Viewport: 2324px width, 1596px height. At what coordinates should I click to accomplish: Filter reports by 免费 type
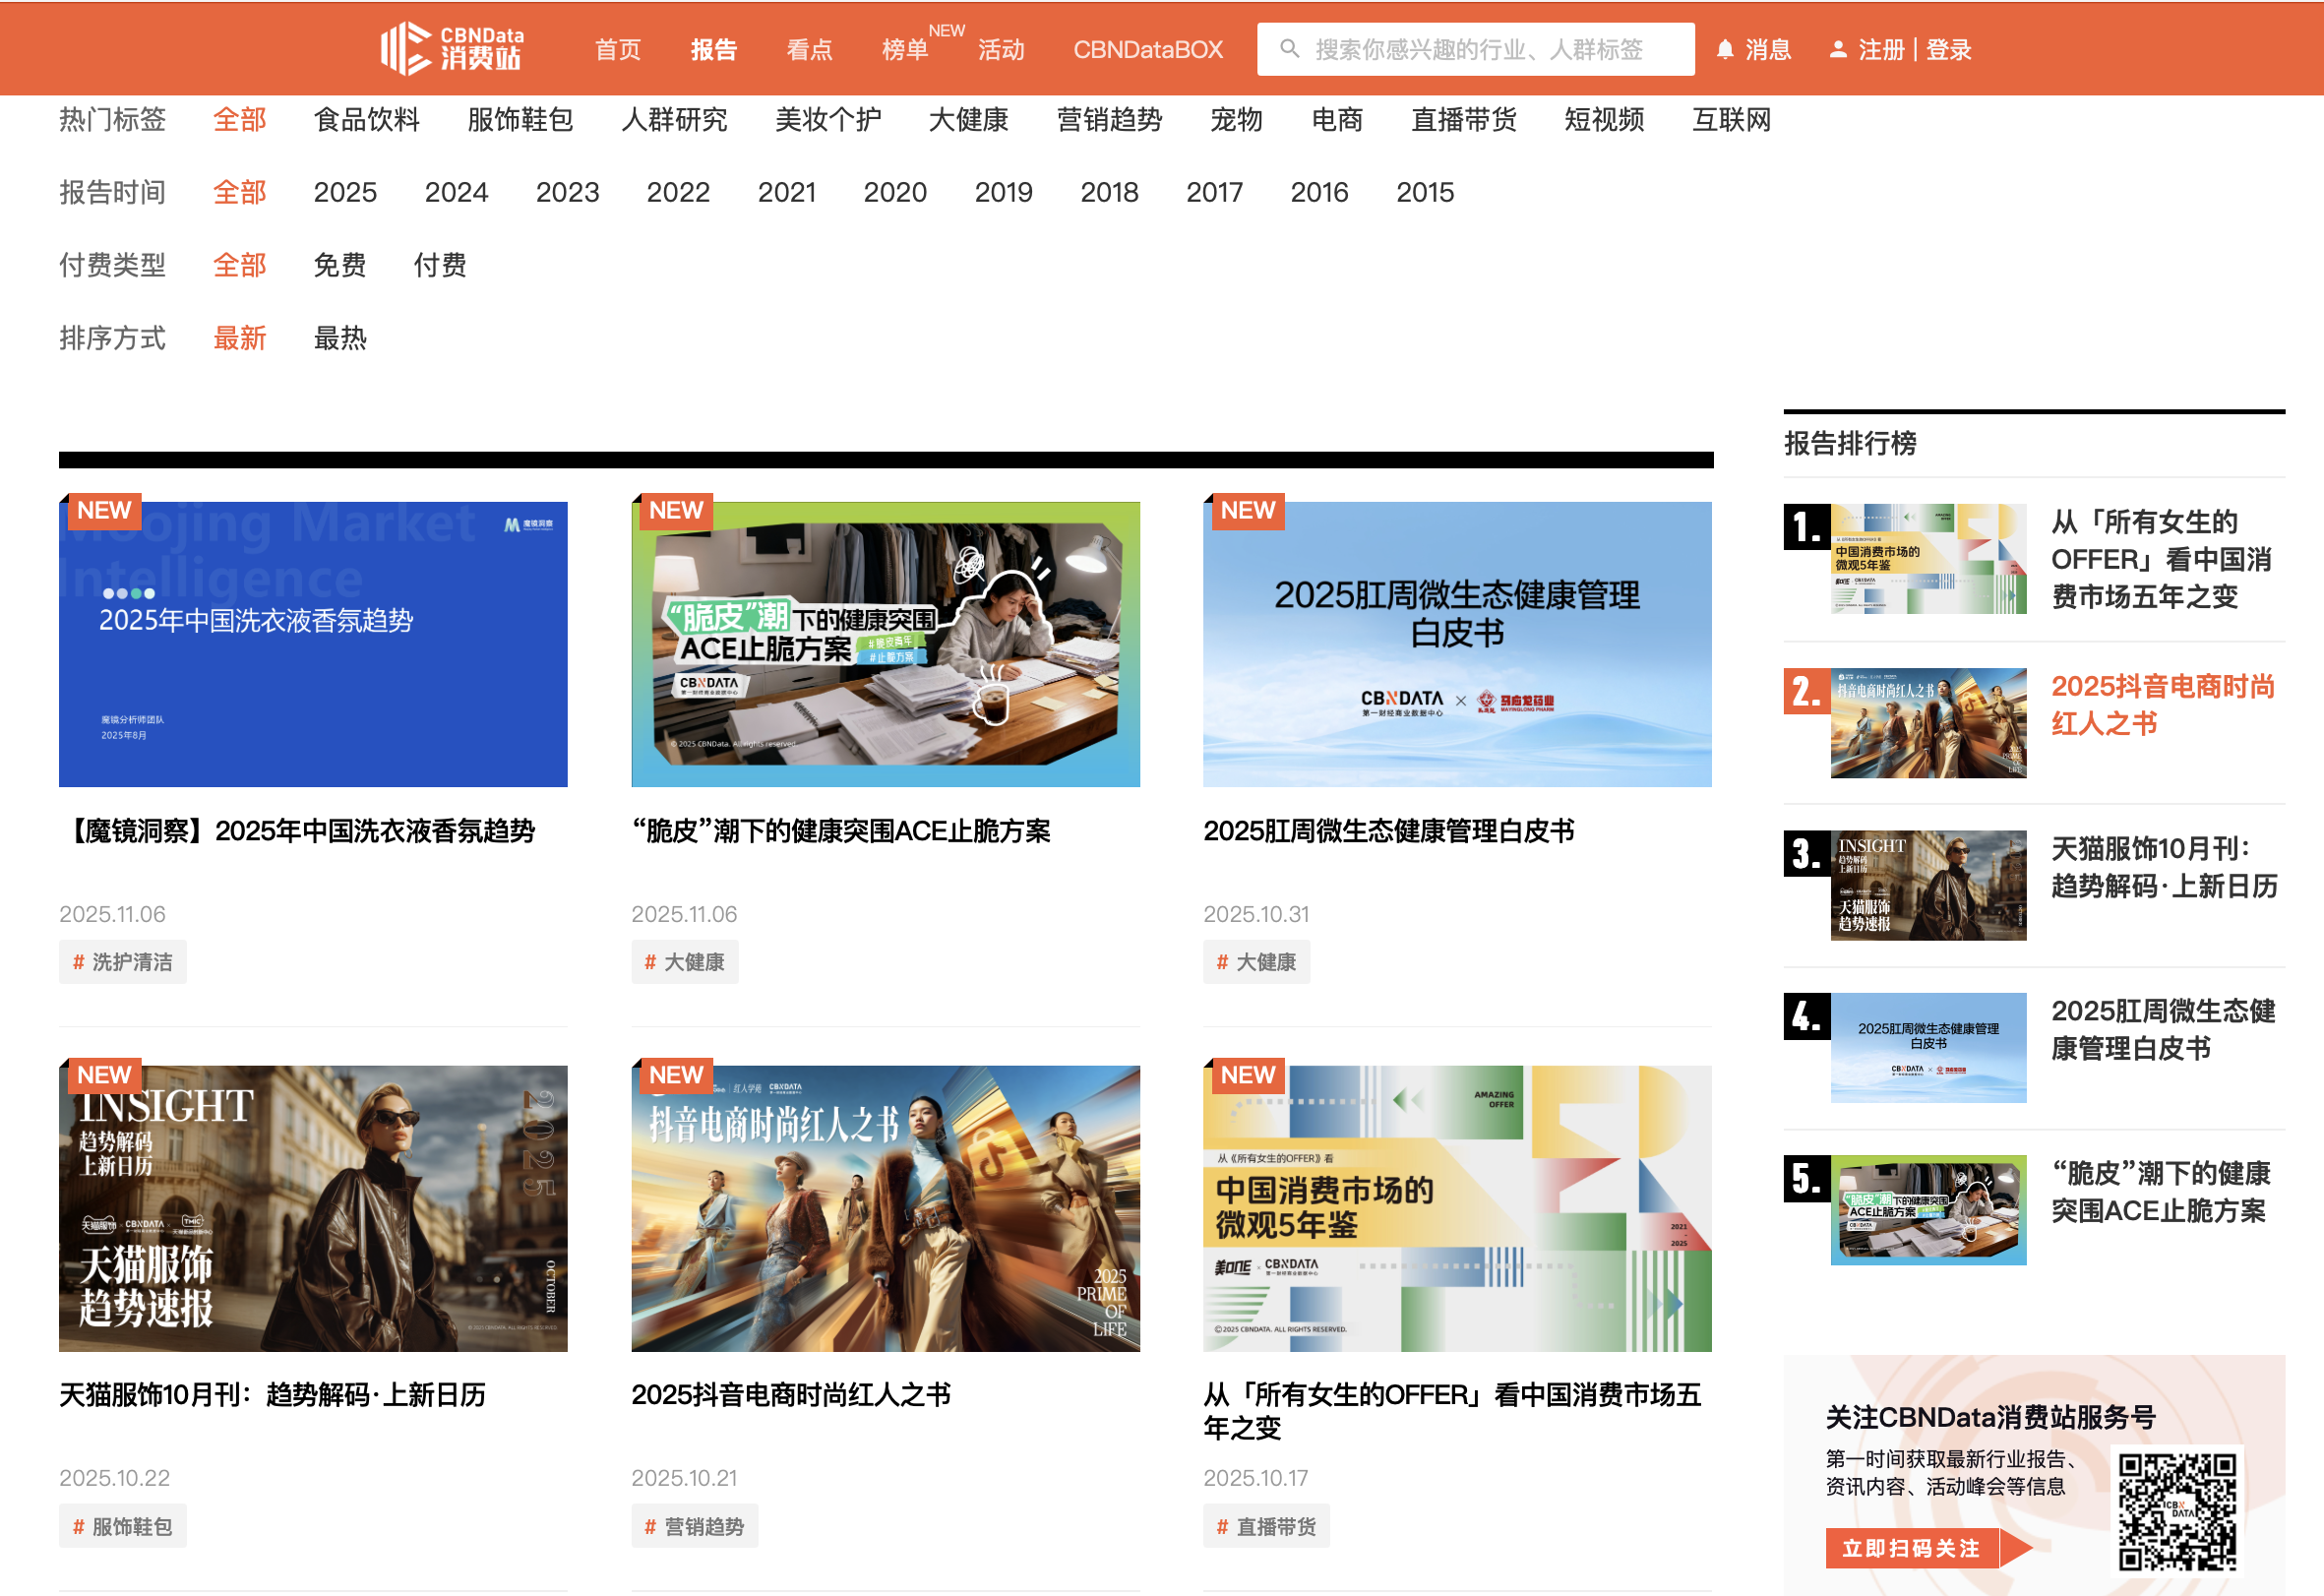pyautogui.click(x=340, y=265)
